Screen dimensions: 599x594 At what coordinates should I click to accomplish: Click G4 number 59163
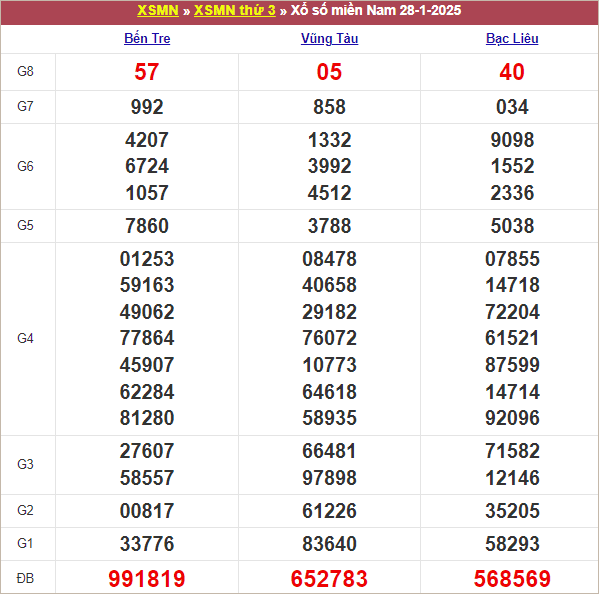tap(147, 285)
